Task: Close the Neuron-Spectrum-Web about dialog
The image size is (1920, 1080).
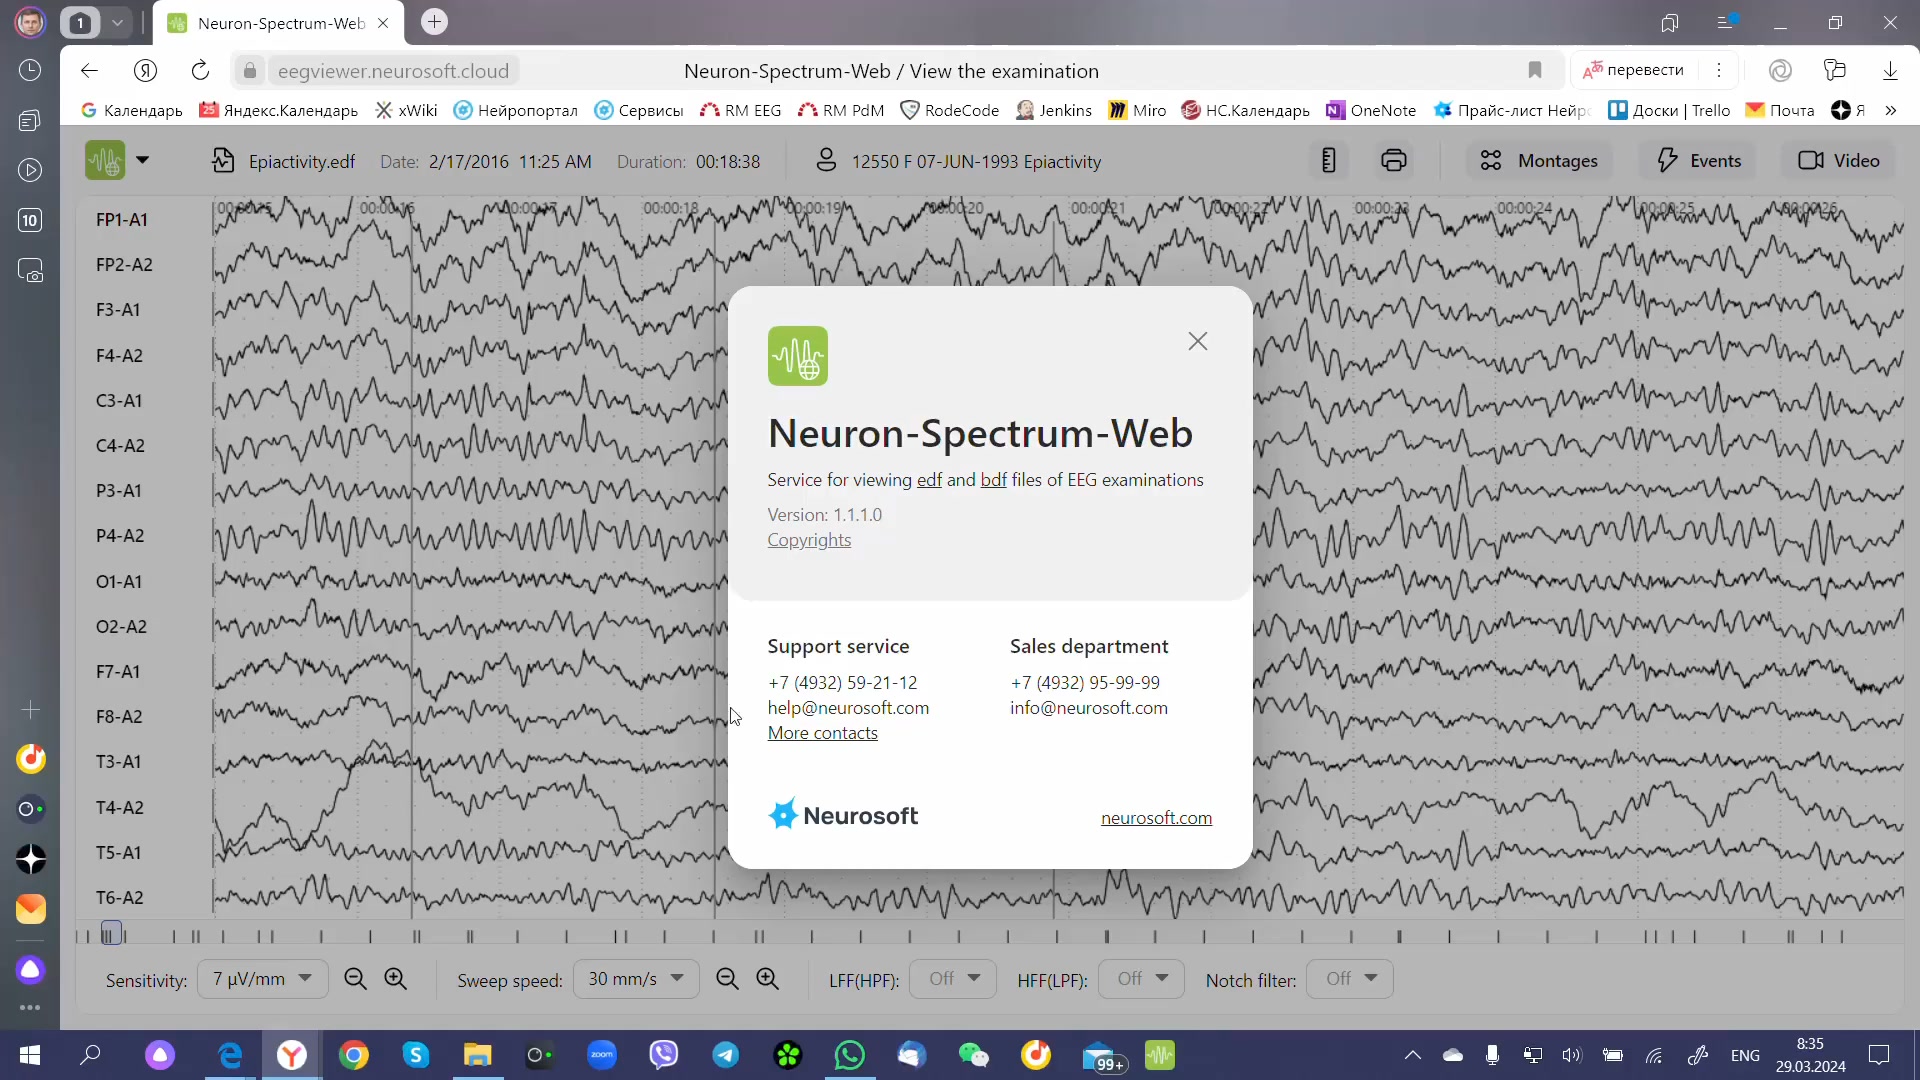Action: (1197, 341)
